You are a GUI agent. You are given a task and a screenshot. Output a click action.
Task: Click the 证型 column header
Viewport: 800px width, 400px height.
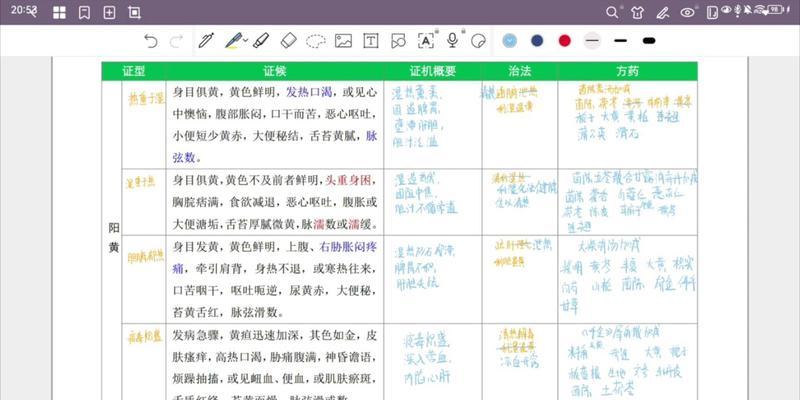[134, 71]
